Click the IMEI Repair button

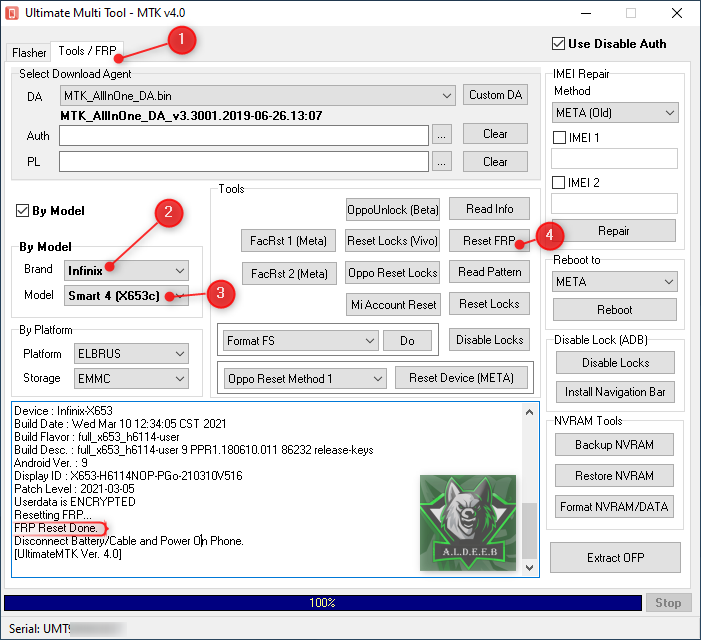tap(614, 231)
